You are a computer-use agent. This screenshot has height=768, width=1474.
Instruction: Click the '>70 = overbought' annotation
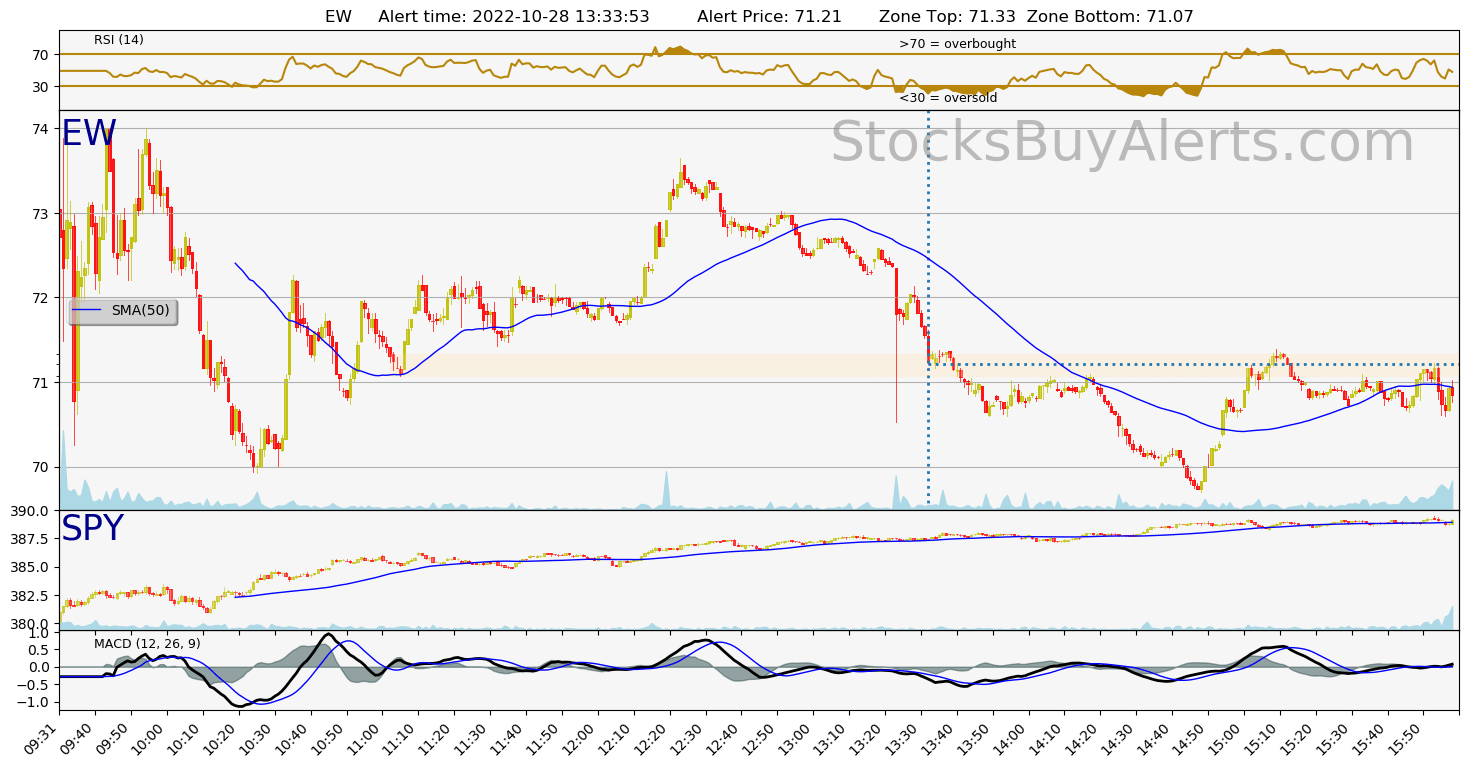[x=957, y=44]
